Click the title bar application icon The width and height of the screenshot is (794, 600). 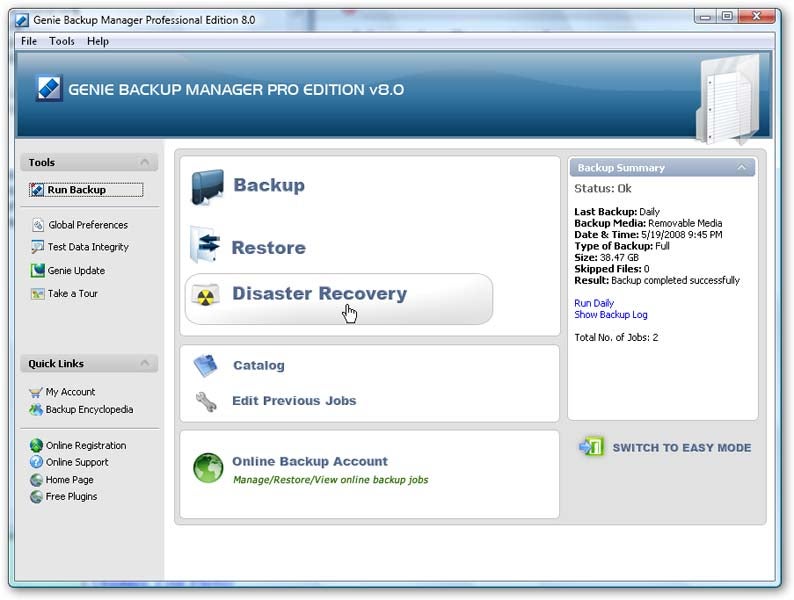pyautogui.click(x=22, y=20)
